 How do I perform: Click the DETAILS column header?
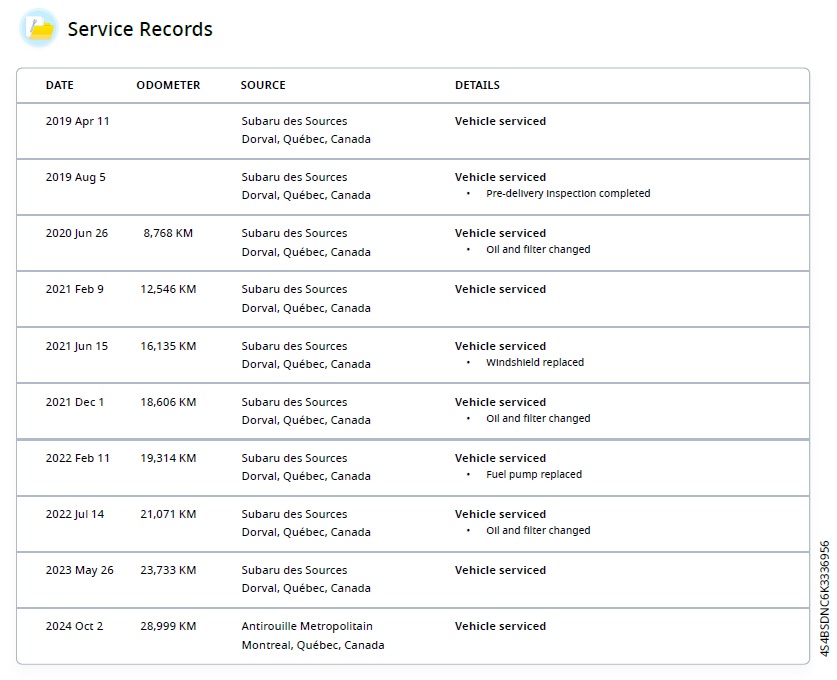point(477,85)
